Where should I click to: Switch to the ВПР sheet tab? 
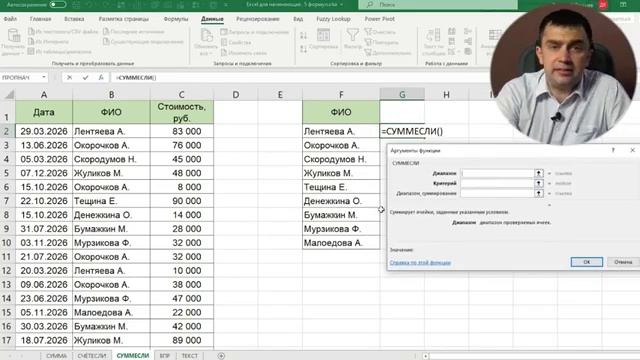pyautogui.click(x=164, y=356)
